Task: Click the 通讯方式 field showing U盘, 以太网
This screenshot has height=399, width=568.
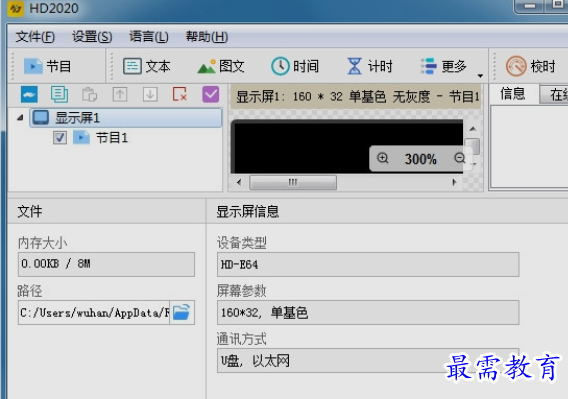Action: [x=368, y=361]
